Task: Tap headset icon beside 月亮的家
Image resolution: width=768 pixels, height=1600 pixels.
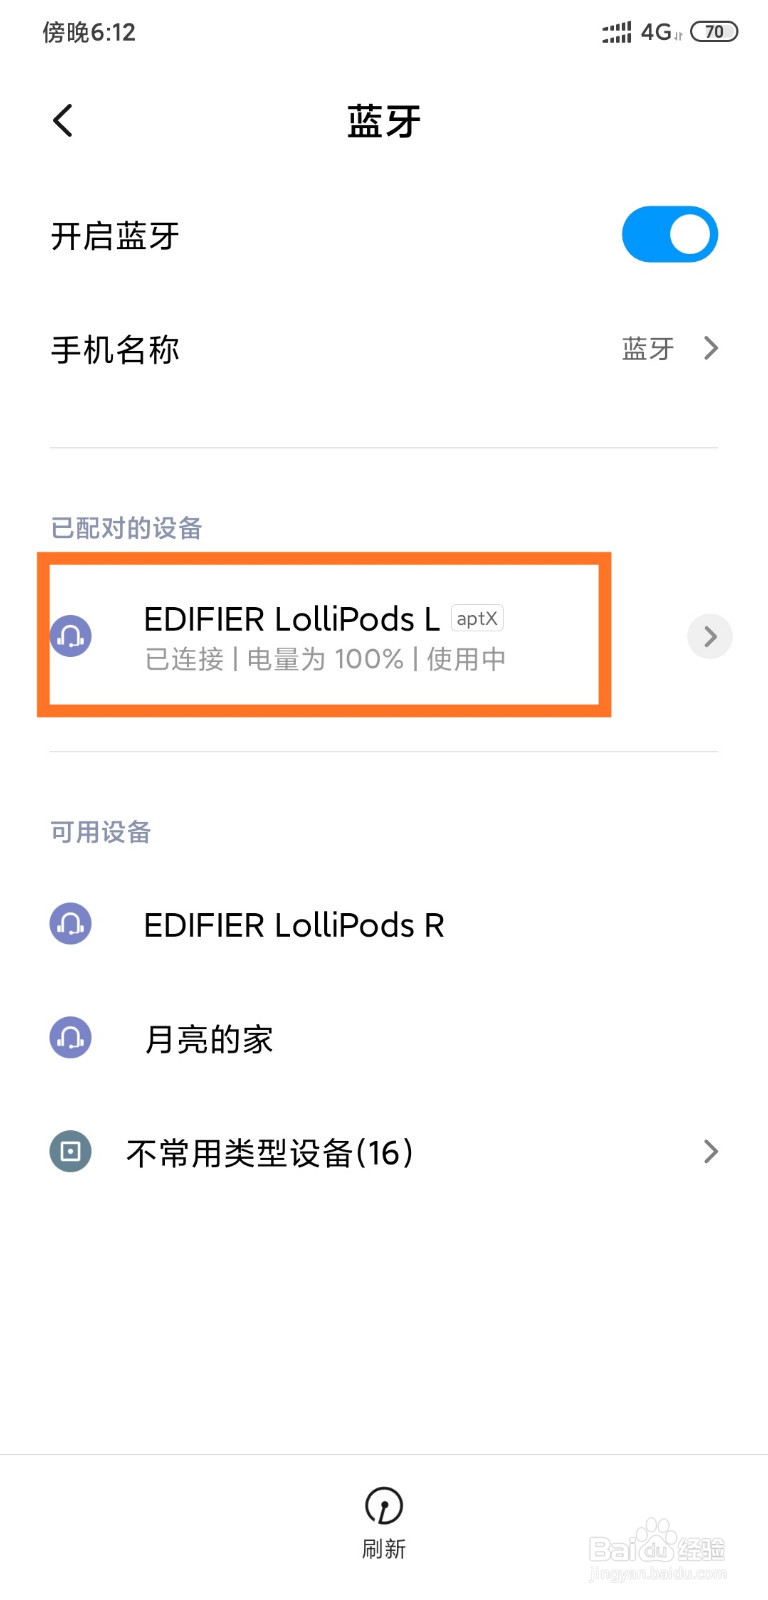Action: pyautogui.click(x=71, y=1038)
